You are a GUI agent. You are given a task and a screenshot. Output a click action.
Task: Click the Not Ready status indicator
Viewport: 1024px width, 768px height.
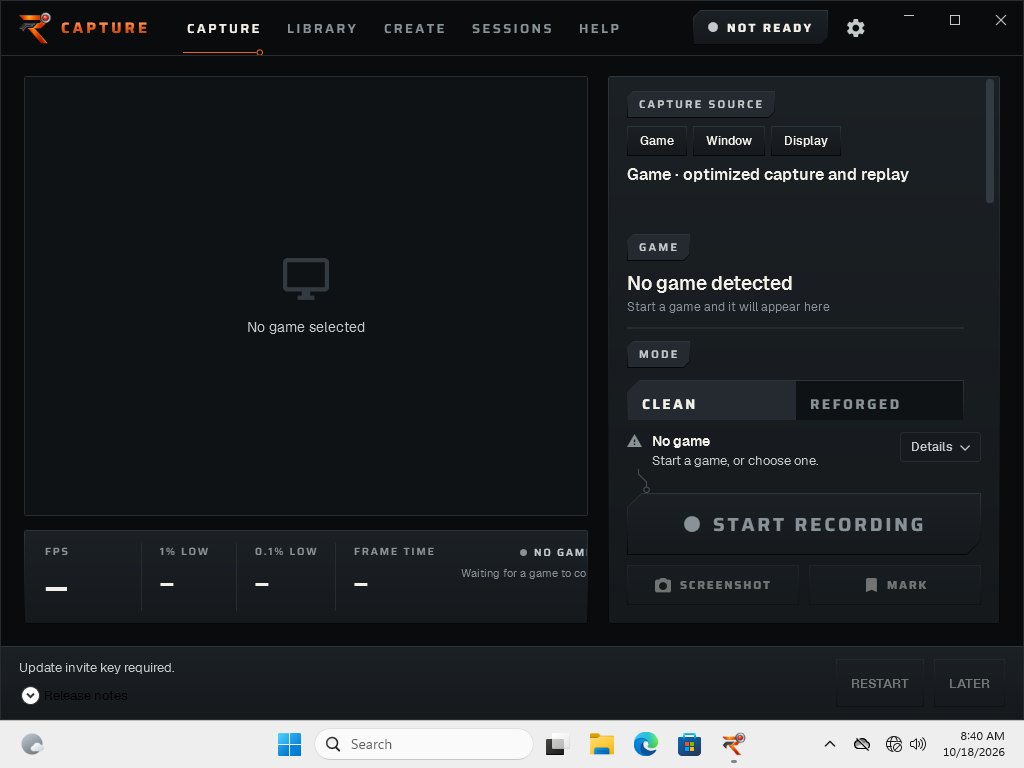pyautogui.click(x=760, y=27)
